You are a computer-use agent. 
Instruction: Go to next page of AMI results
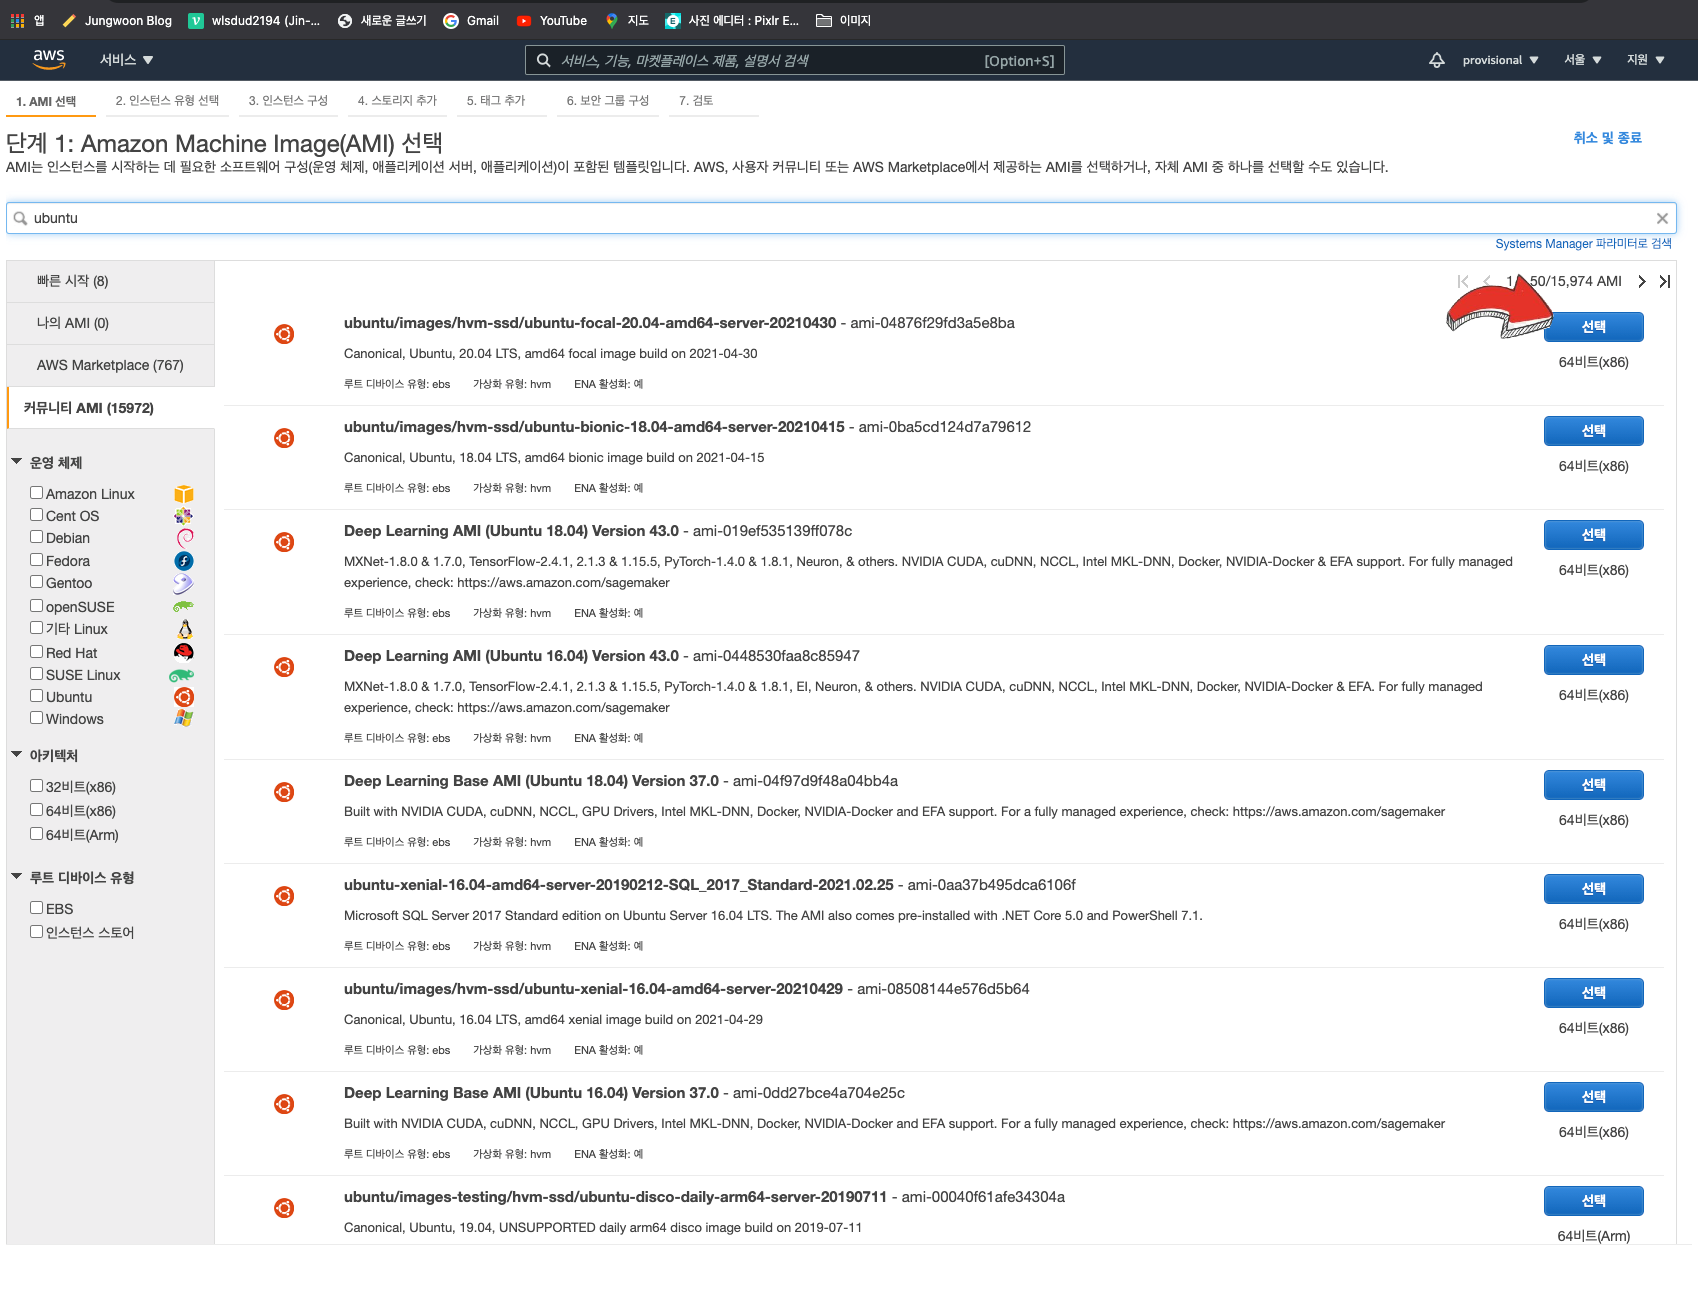tap(1642, 281)
